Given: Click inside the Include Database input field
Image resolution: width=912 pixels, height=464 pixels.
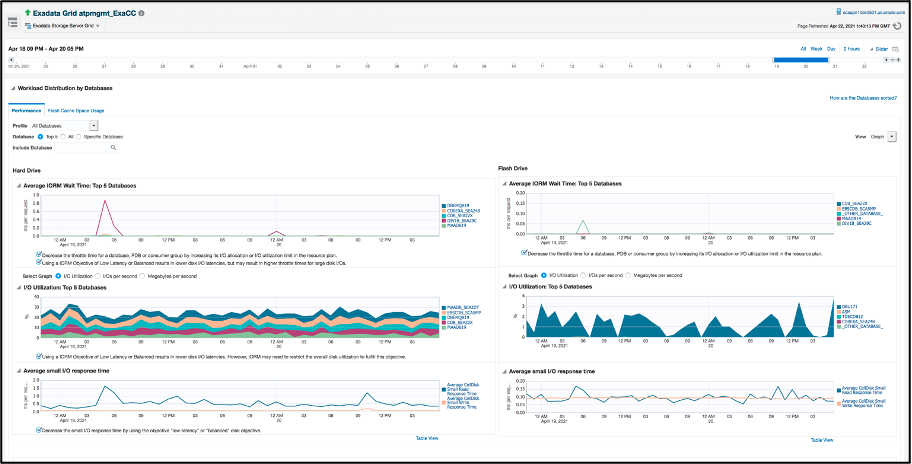Looking at the screenshot, I should 82,148.
